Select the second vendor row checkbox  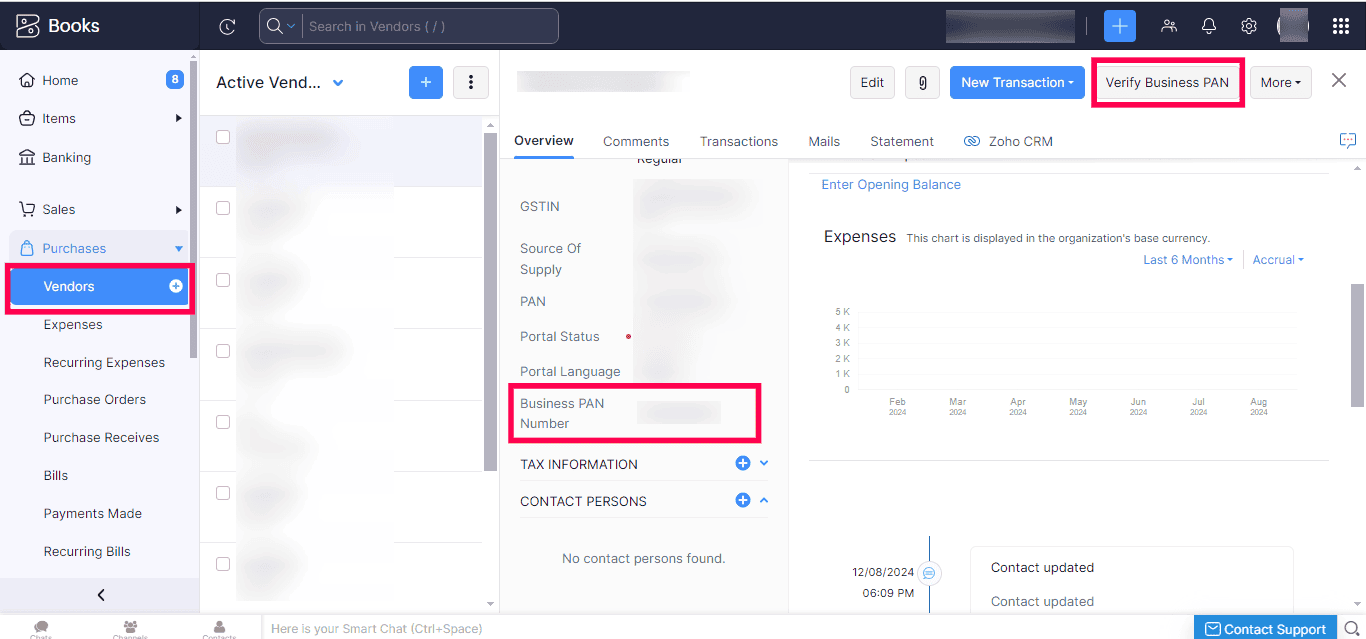223,208
